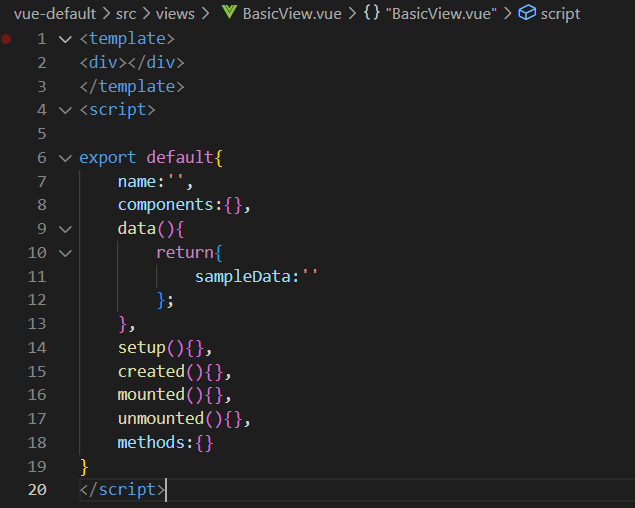635x508 pixels.
Task: Fold the data() function at line 9
Action: click(65, 229)
